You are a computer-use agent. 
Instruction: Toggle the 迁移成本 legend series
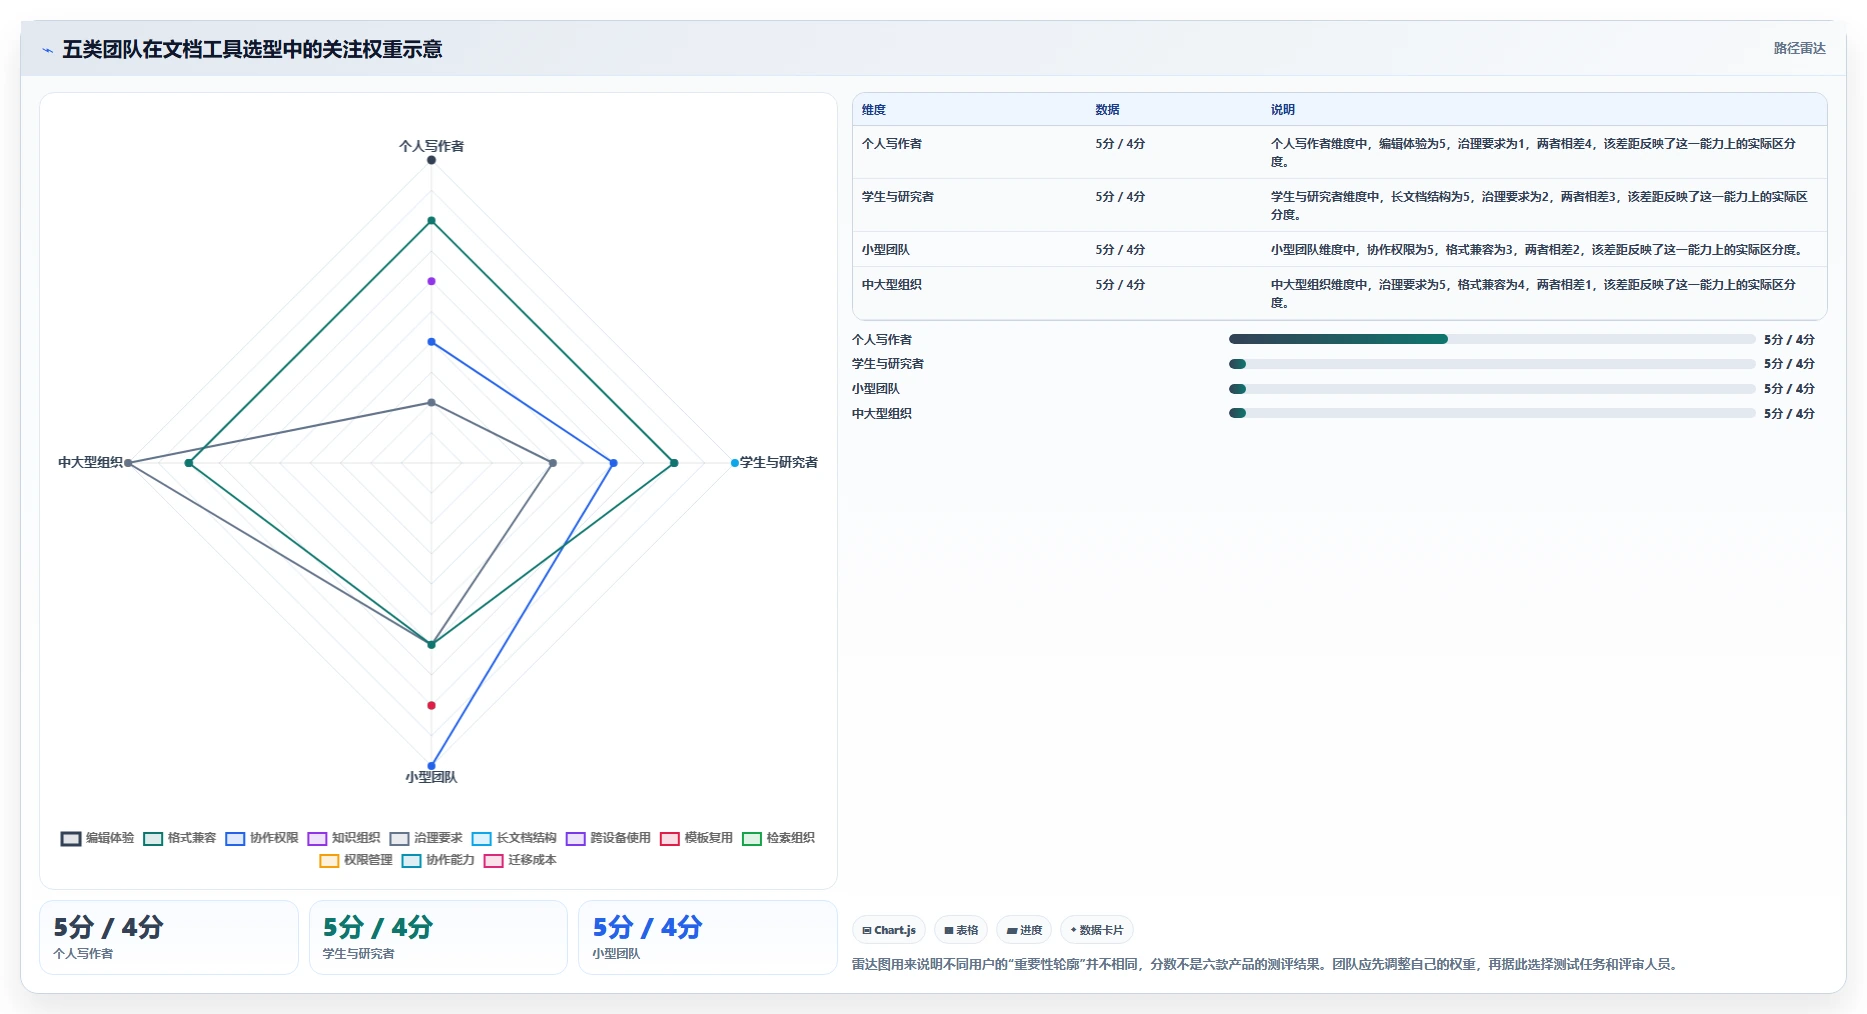click(520, 860)
